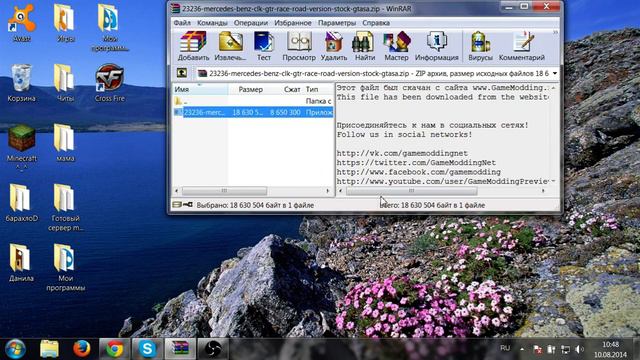Launch the Мастер wizard tool
This screenshot has height=360, width=640.
click(396, 47)
